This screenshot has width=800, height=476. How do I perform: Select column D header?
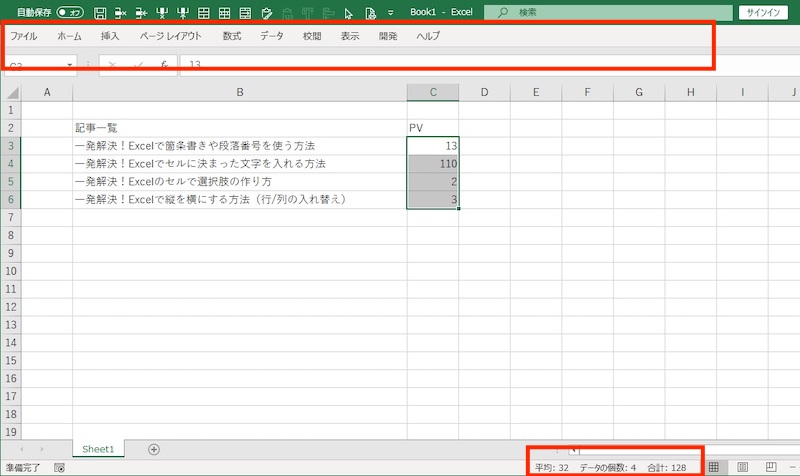pos(484,92)
